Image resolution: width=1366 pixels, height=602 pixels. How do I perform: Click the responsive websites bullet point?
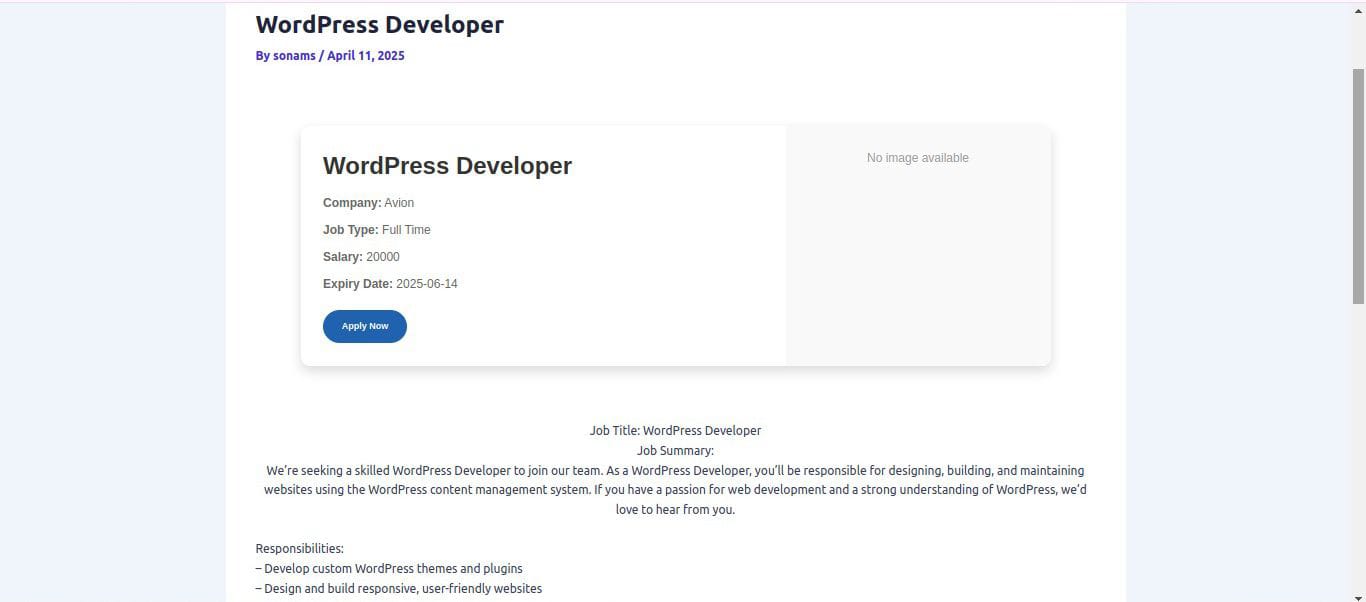tap(399, 588)
